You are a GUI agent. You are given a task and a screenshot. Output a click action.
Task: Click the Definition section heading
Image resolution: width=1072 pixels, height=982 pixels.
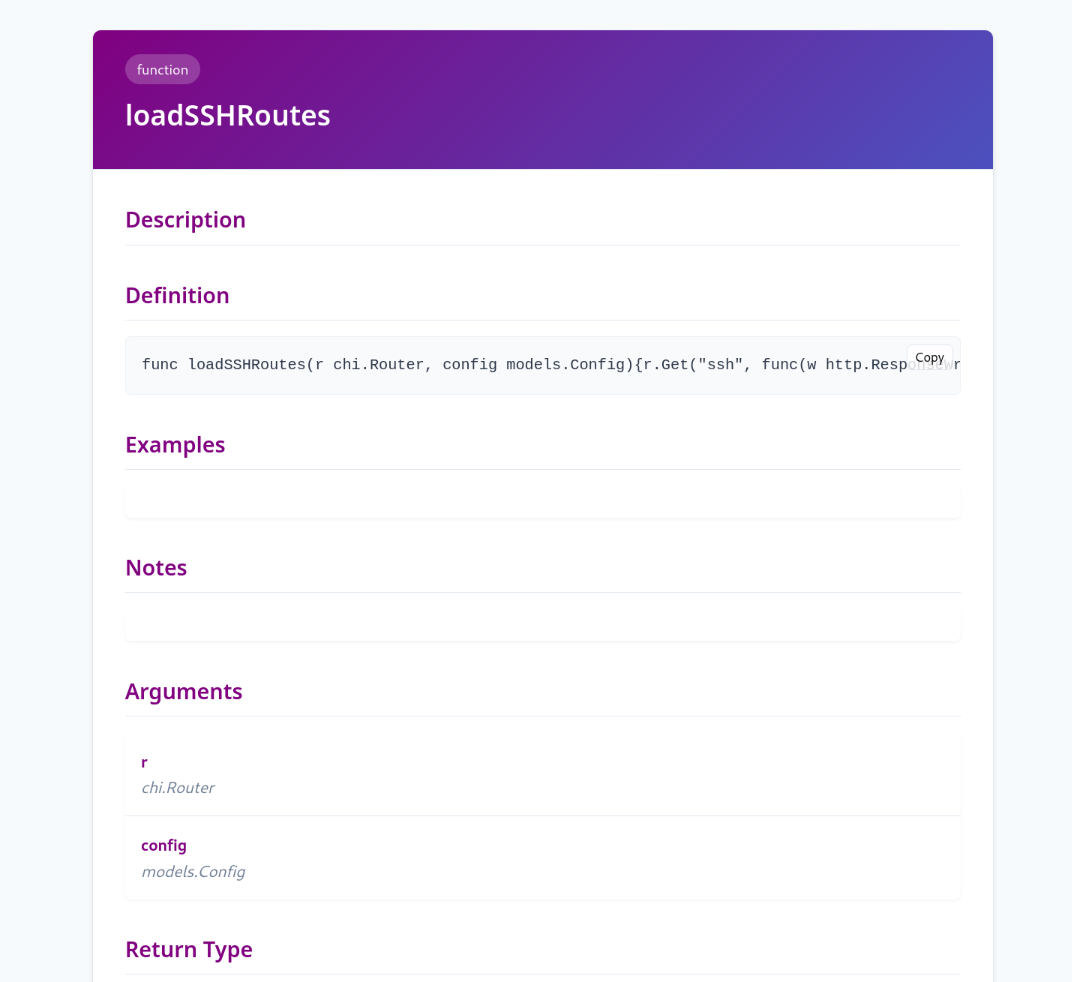[x=177, y=295]
